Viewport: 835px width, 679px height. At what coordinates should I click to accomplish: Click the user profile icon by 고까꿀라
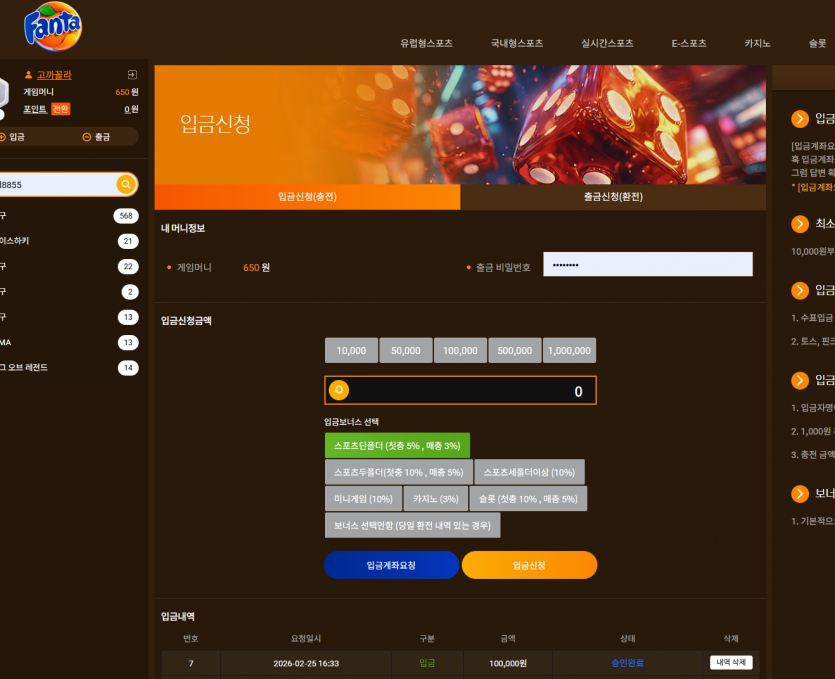29,75
